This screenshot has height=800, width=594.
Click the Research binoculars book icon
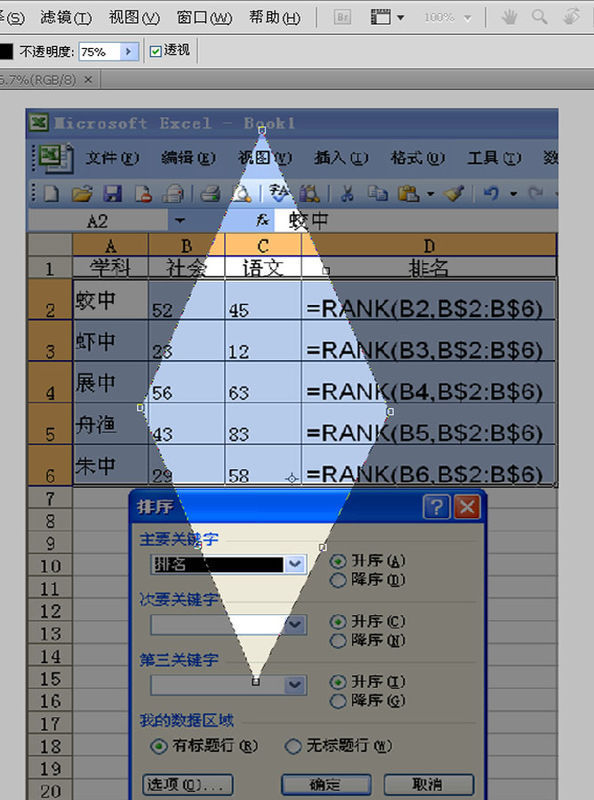[x=309, y=194]
